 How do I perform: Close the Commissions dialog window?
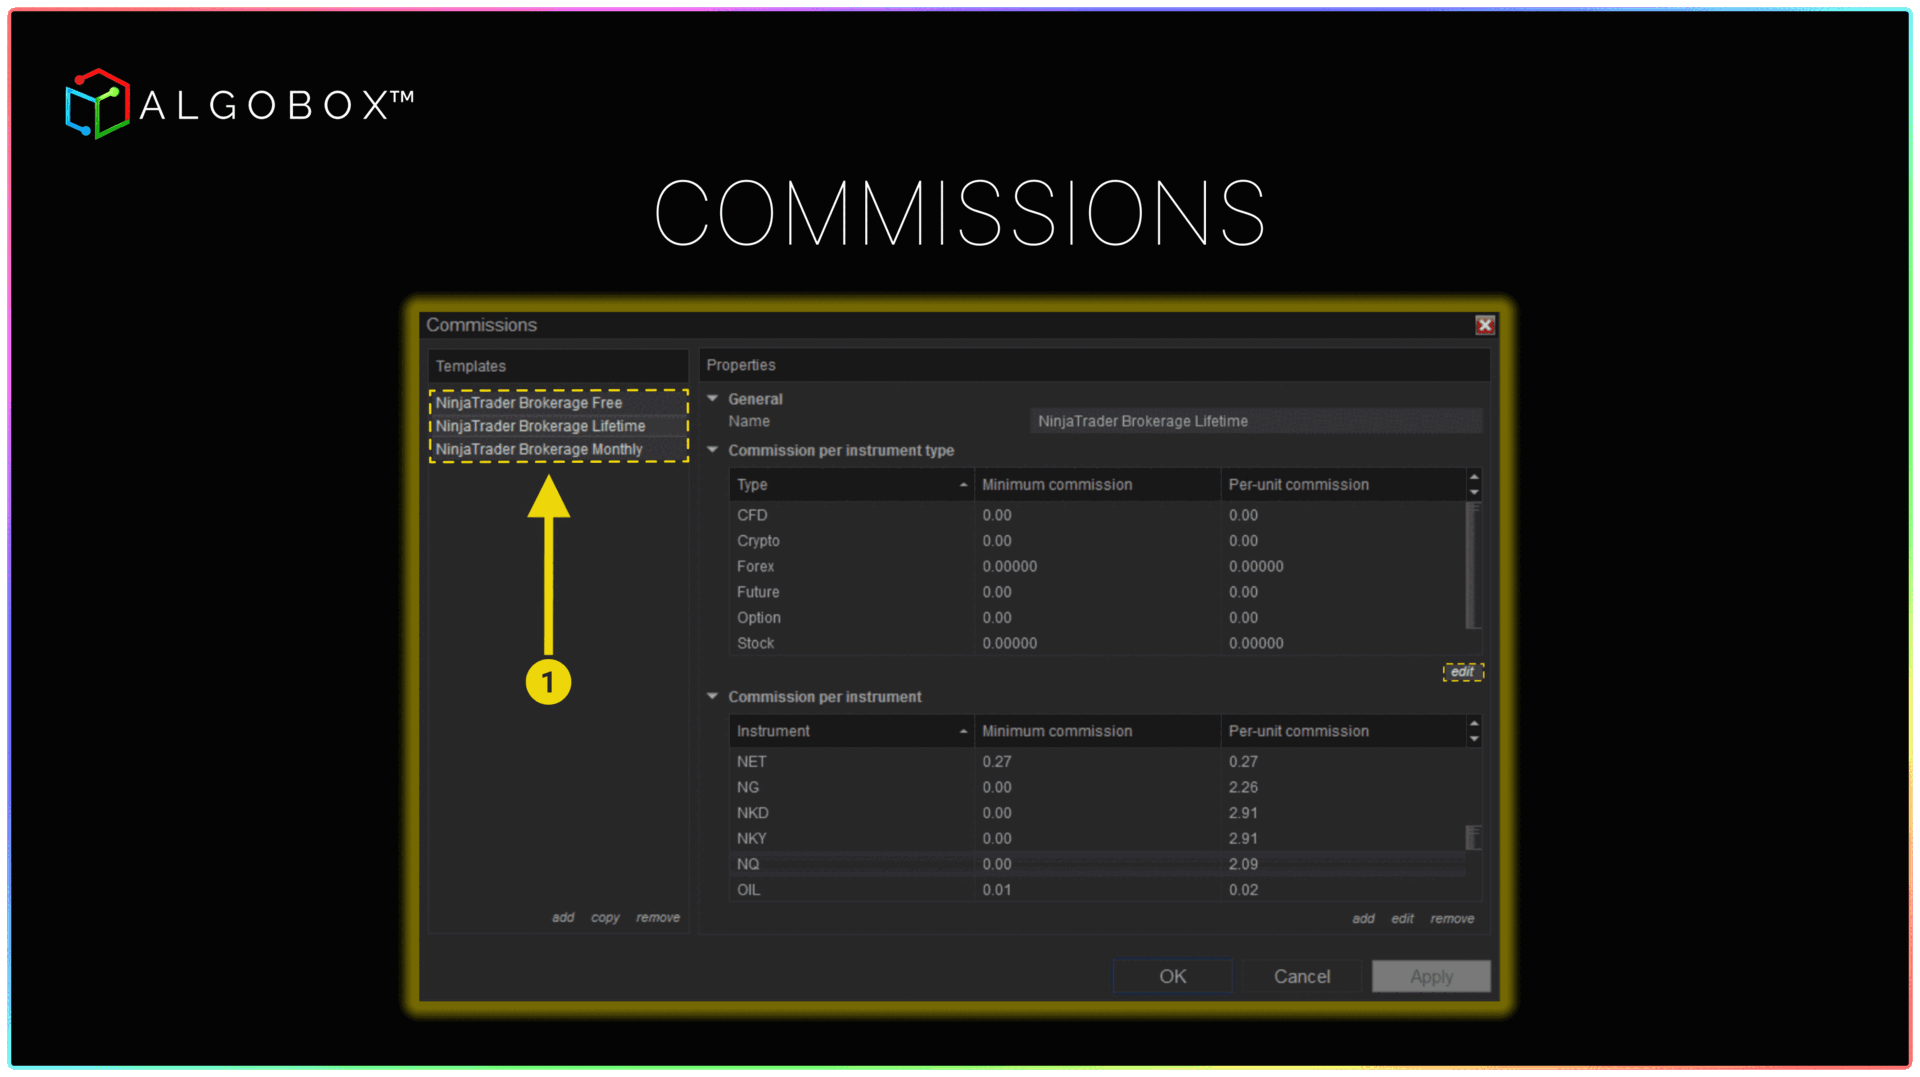pos(1484,325)
